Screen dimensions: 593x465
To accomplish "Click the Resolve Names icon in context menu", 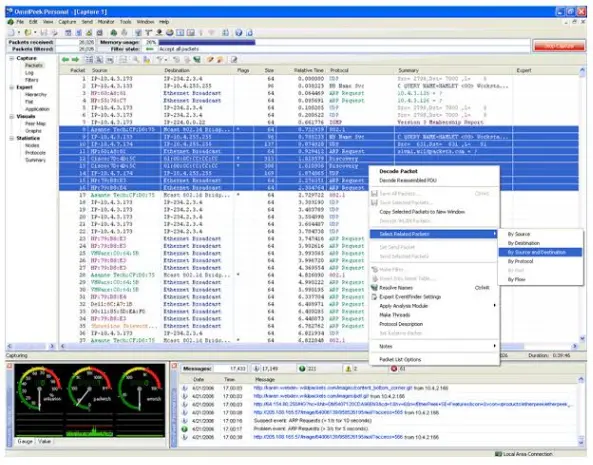I will (374, 288).
